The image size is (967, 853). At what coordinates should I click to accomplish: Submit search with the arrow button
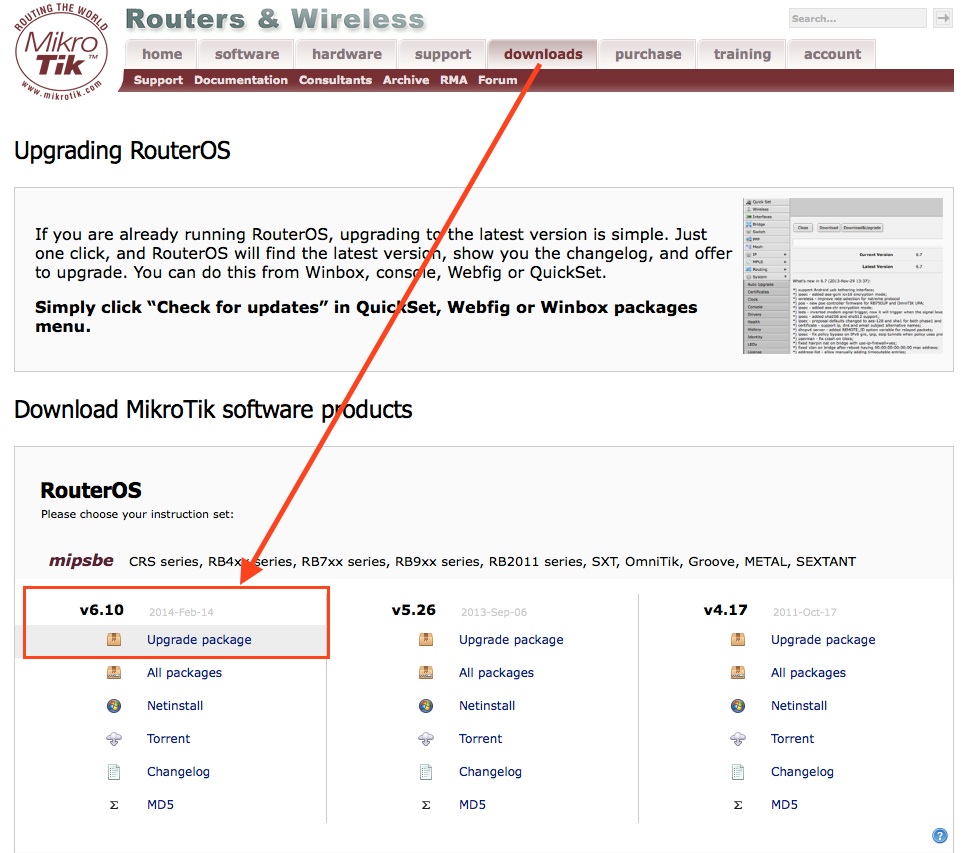tap(943, 19)
